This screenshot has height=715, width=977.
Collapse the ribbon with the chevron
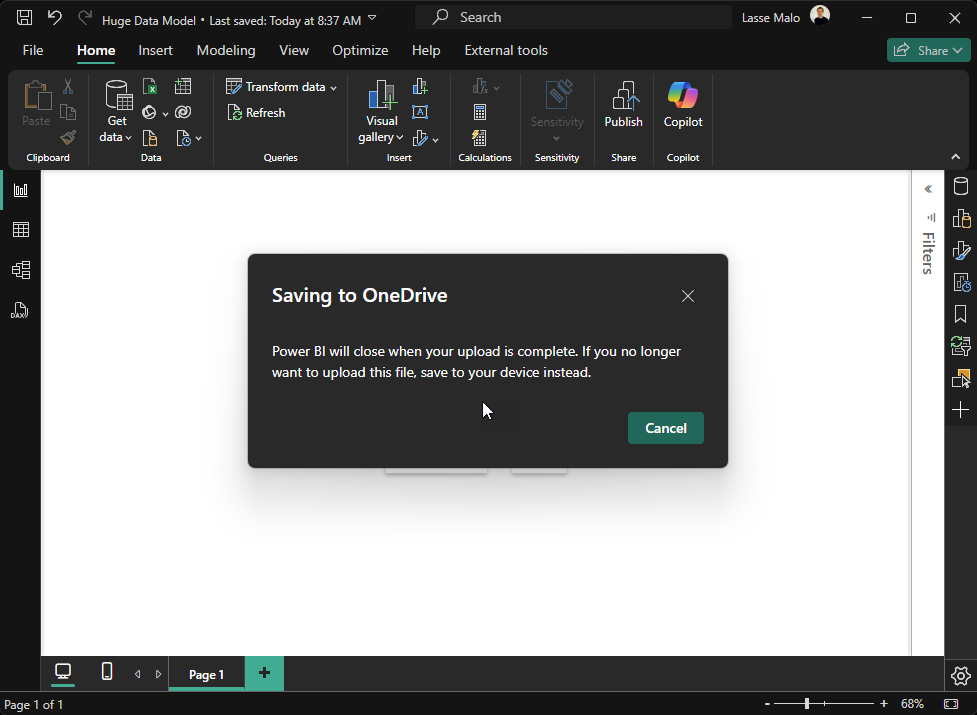[956, 157]
